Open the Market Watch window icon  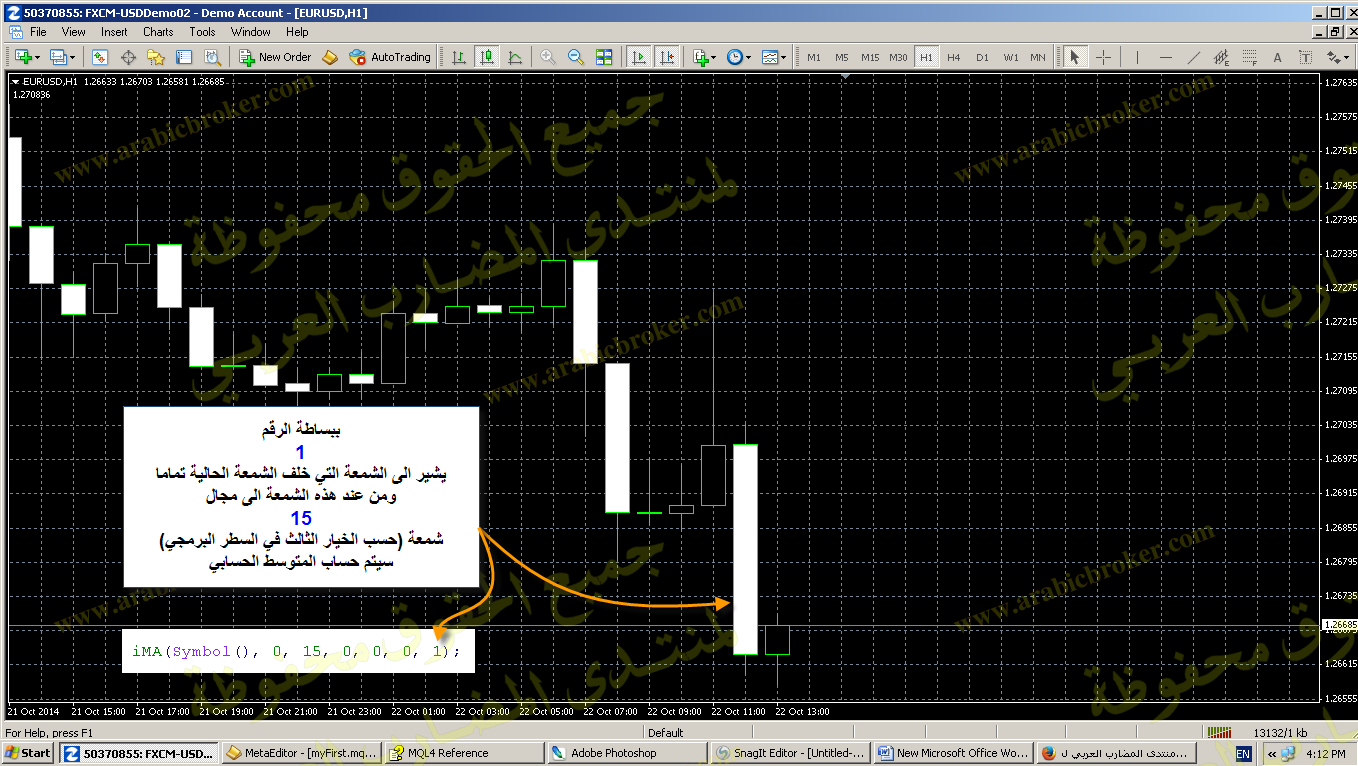[100, 57]
